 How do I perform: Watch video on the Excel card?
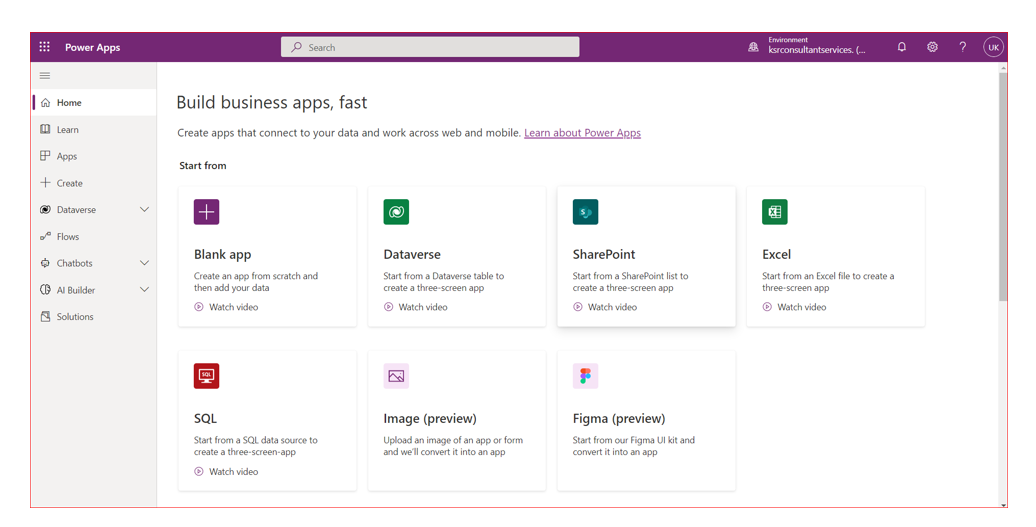(x=794, y=307)
